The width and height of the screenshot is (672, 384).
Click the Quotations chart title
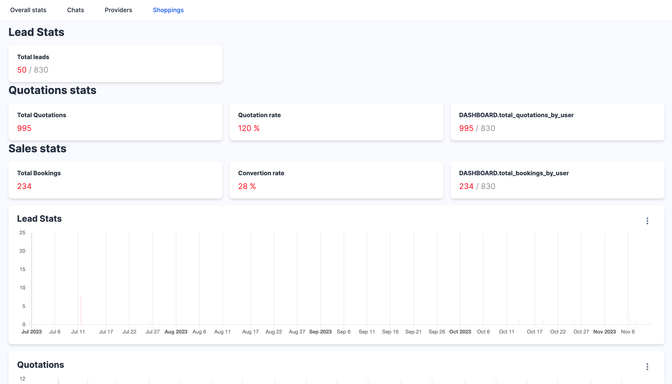click(x=41, y=365)
